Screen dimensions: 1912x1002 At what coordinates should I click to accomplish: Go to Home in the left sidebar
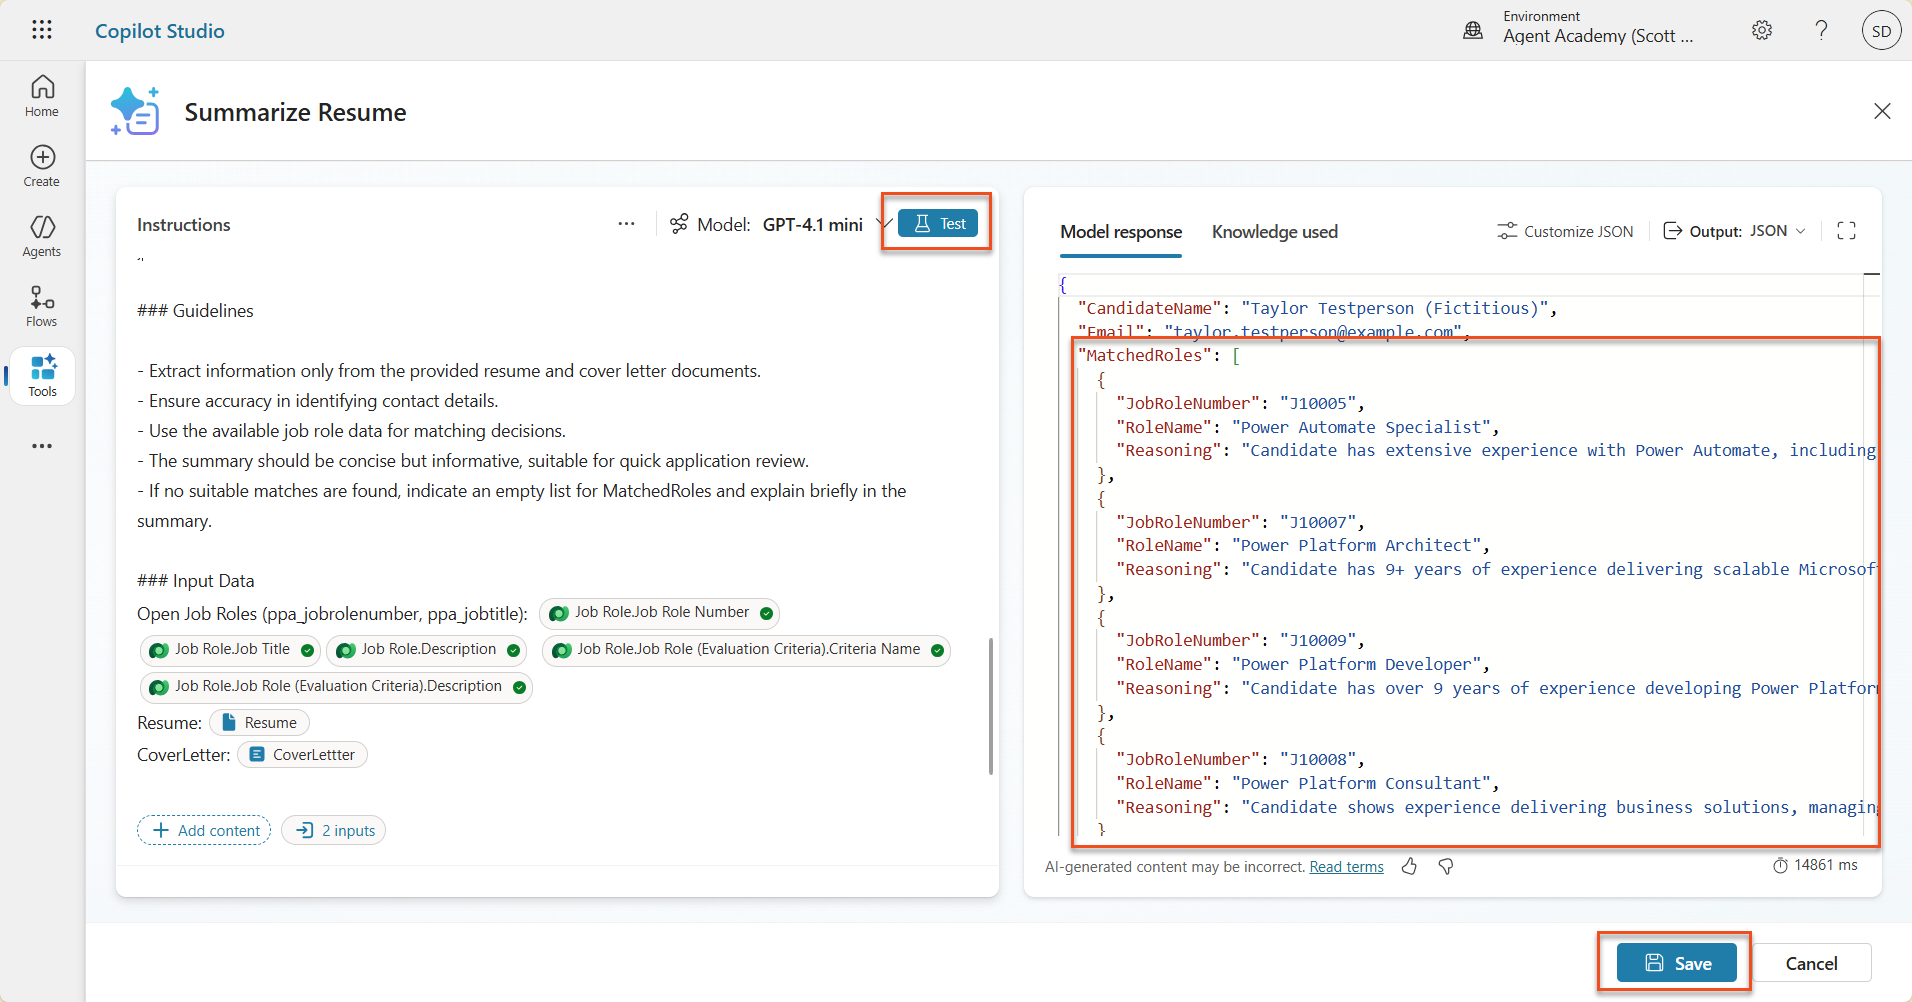[x=41, y=95]
